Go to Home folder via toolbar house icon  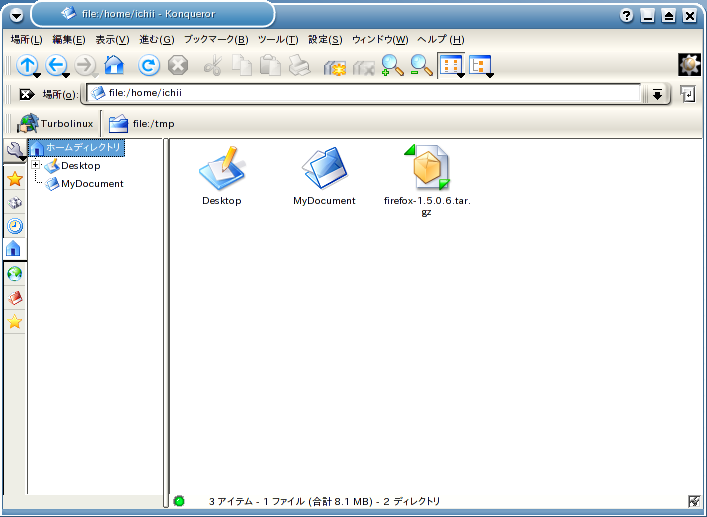(x=114, y=65)
